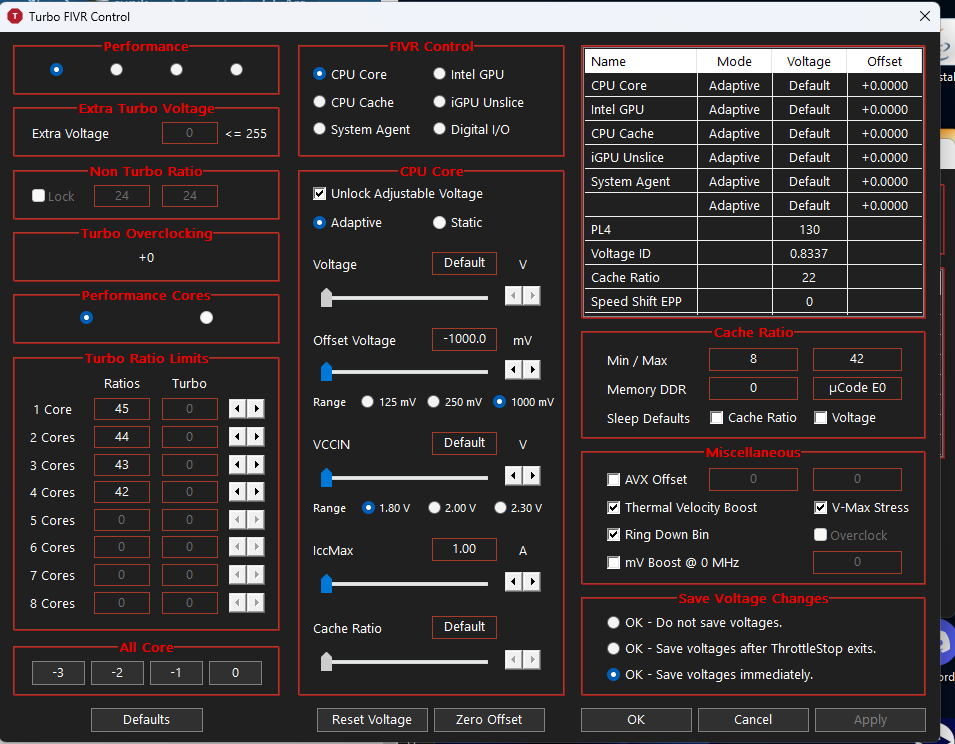This screenshot has height=744, width=955.
Task: Select the second Performance Cores radio button
Action: [x=206, y=317]
